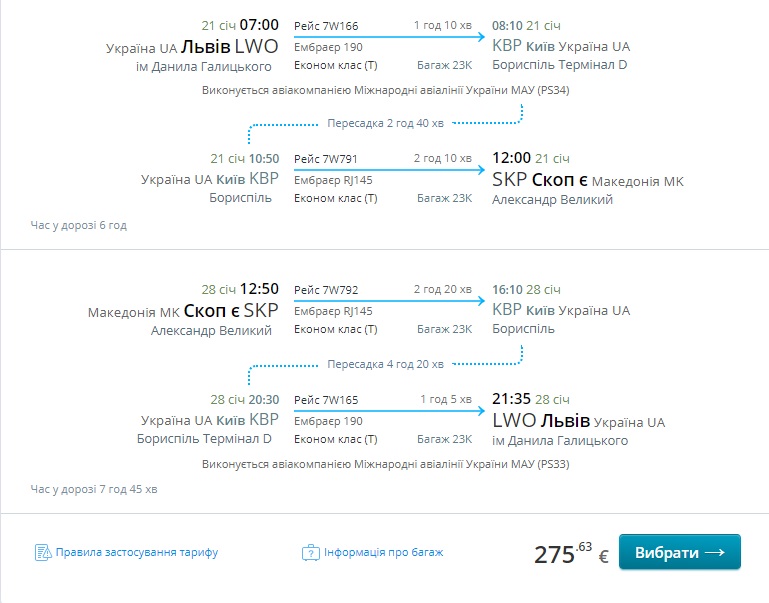Click the Час у дорозі 6 год text
This screenshot has height=603, width=769.
(x=79, y=225)
